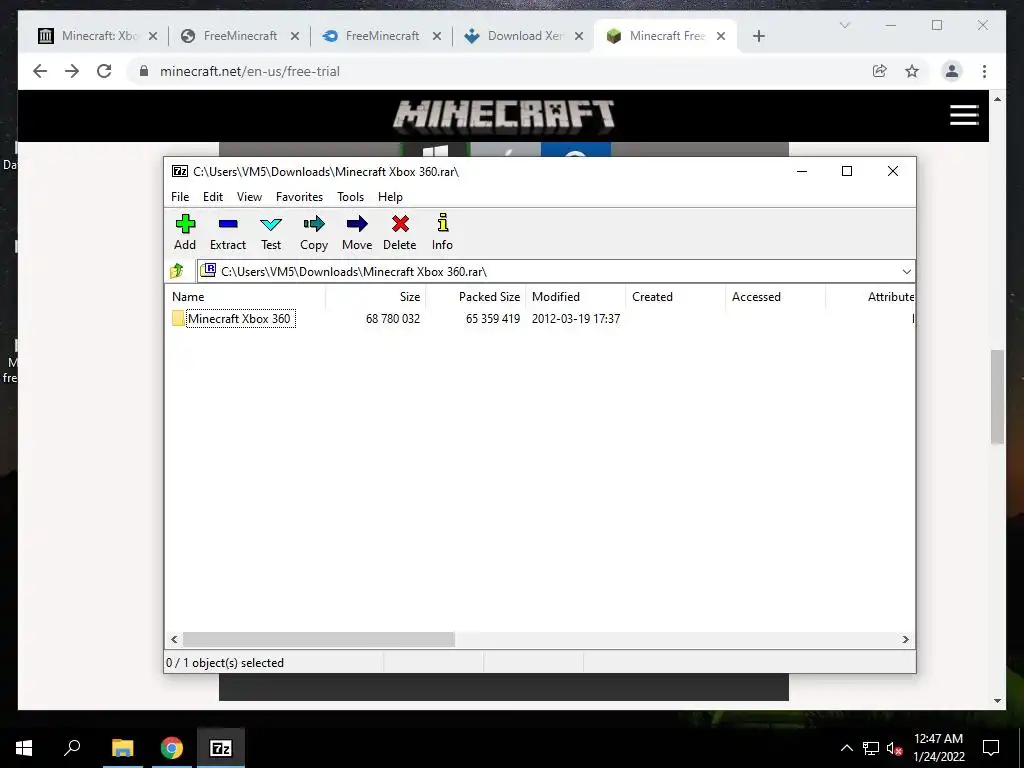This screenshot has width=1024, height=768.
Task: Go forward in Chrome browser
Action: (x=72, y=71)
